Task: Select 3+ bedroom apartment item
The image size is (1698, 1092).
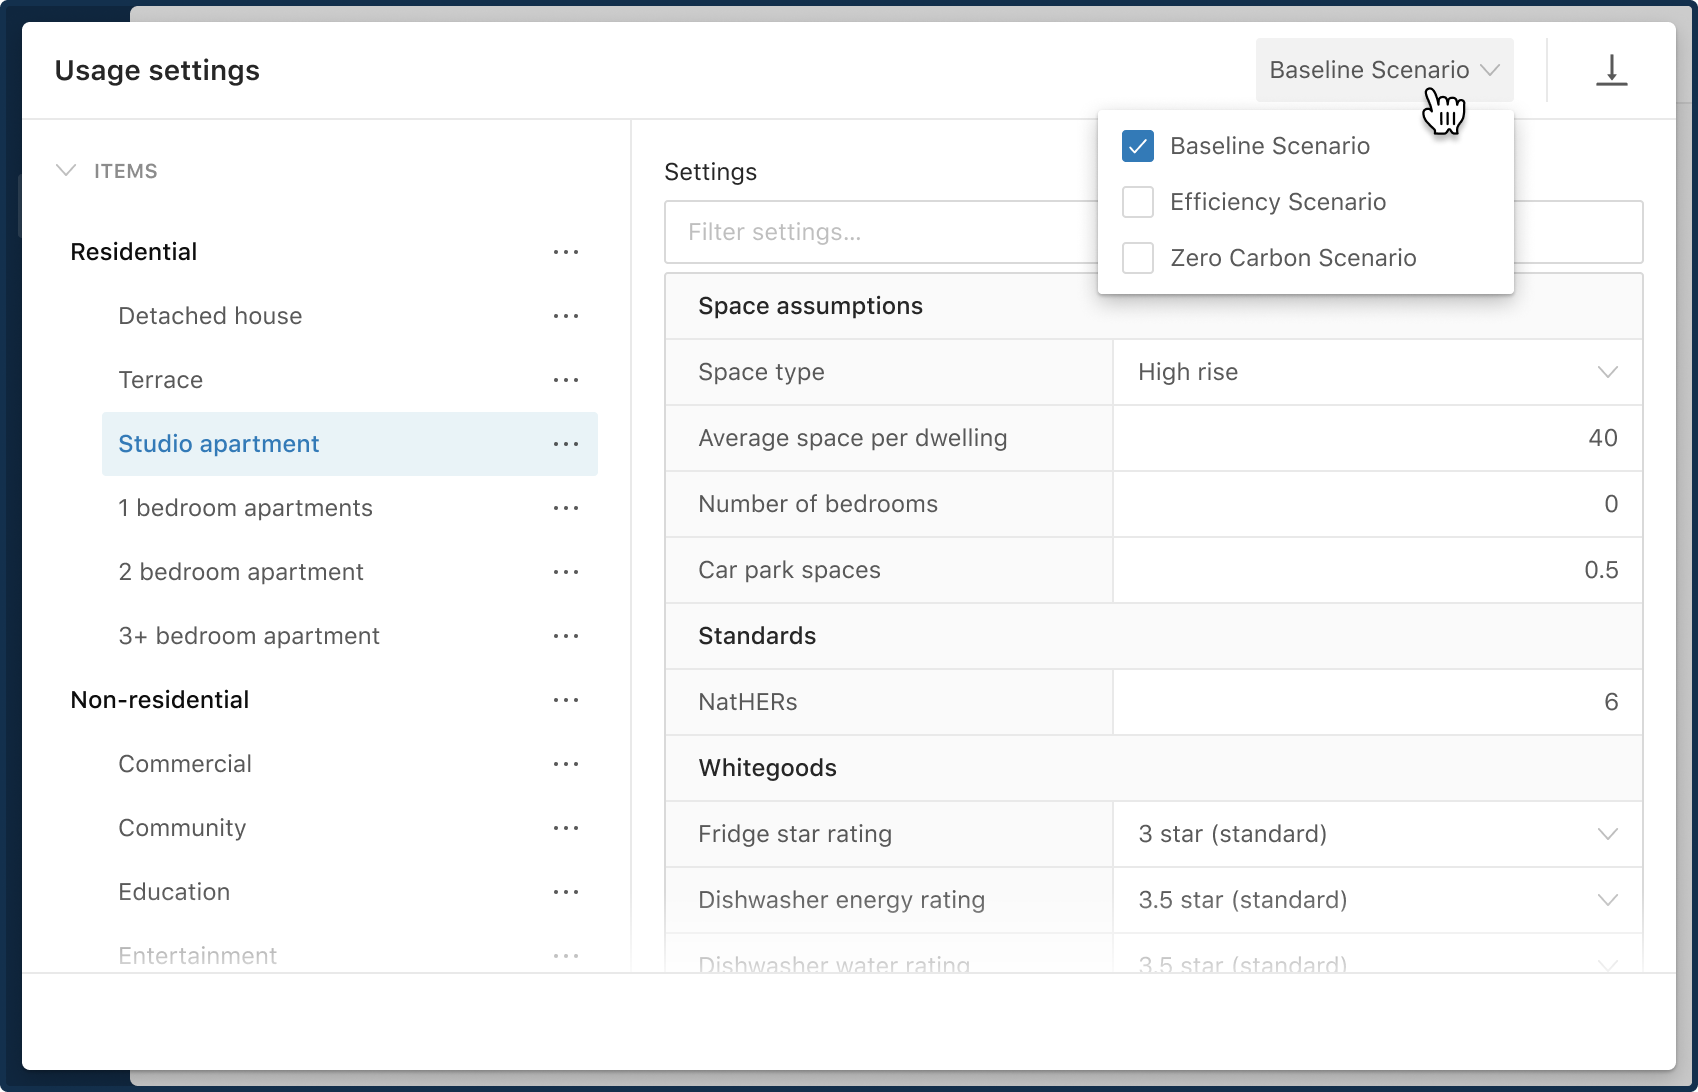Action: pyautogui.click(x=249, y=636)
